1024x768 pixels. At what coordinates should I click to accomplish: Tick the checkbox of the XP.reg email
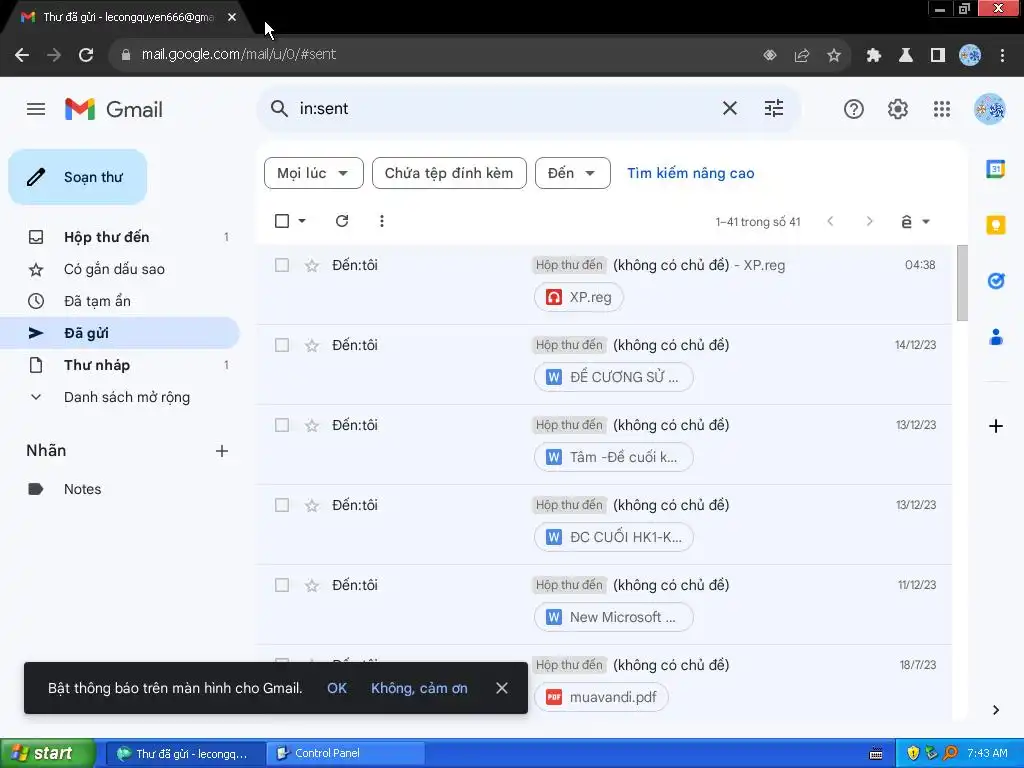(x=281, y=265)
